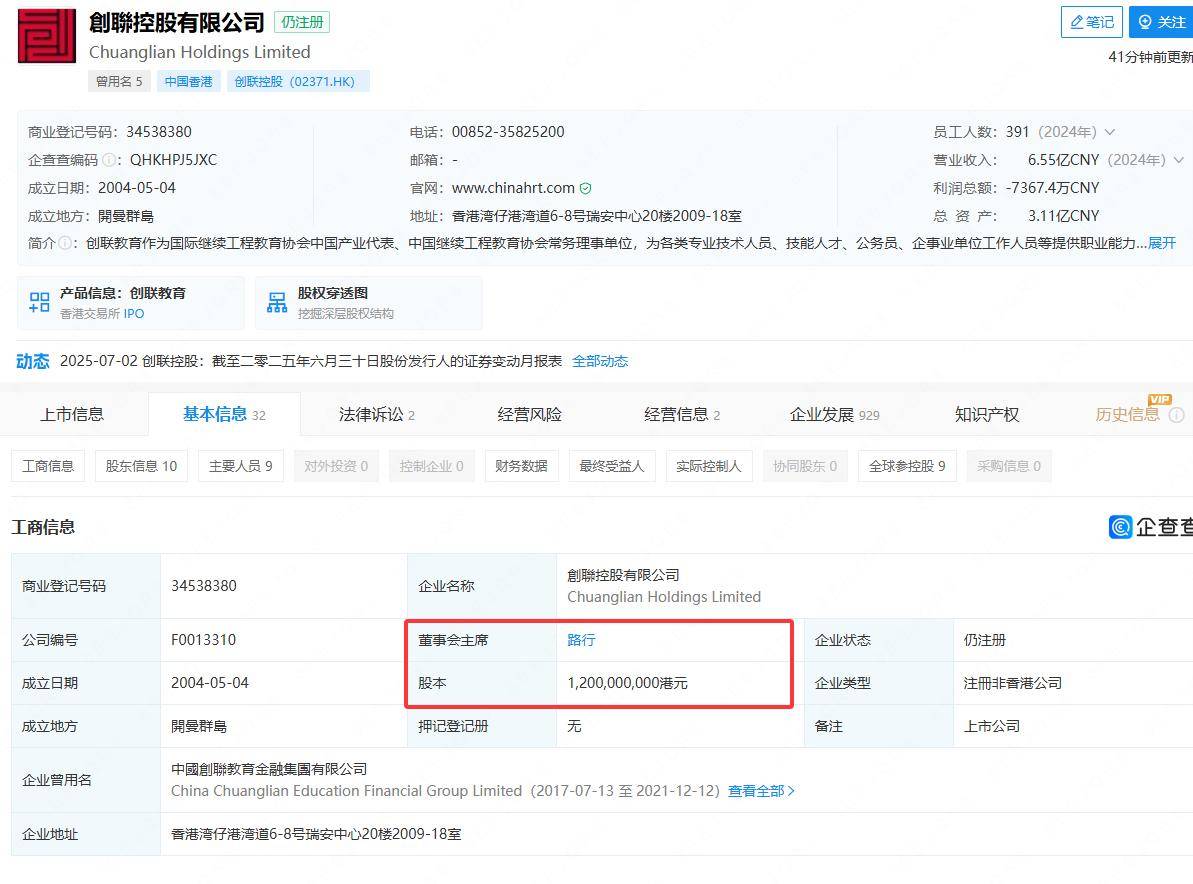Image resolution: width=1193 pixels, height=884 pixels.
Task: Click the 上市公司 remark cell
Action: (x=991, y=727)
